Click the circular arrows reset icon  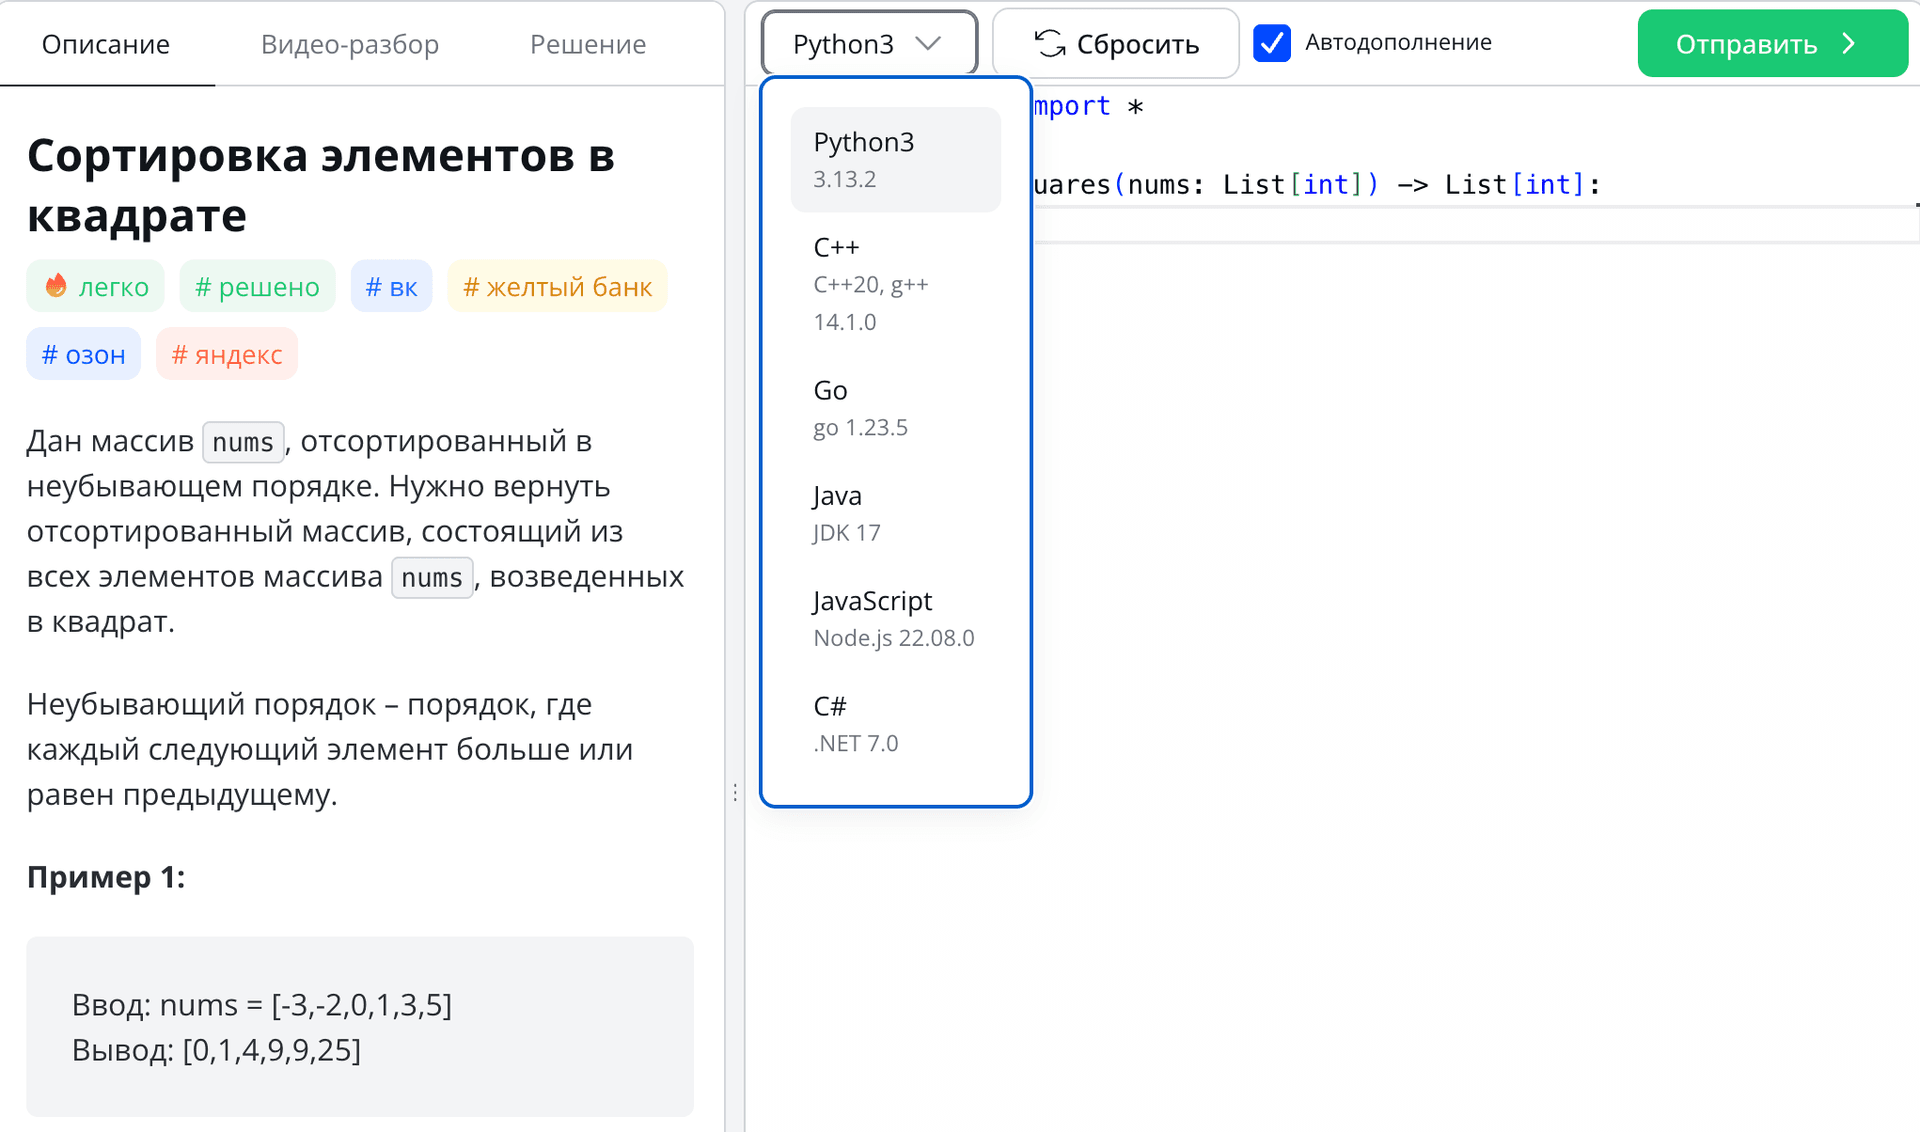click(x=1049, y=44)
